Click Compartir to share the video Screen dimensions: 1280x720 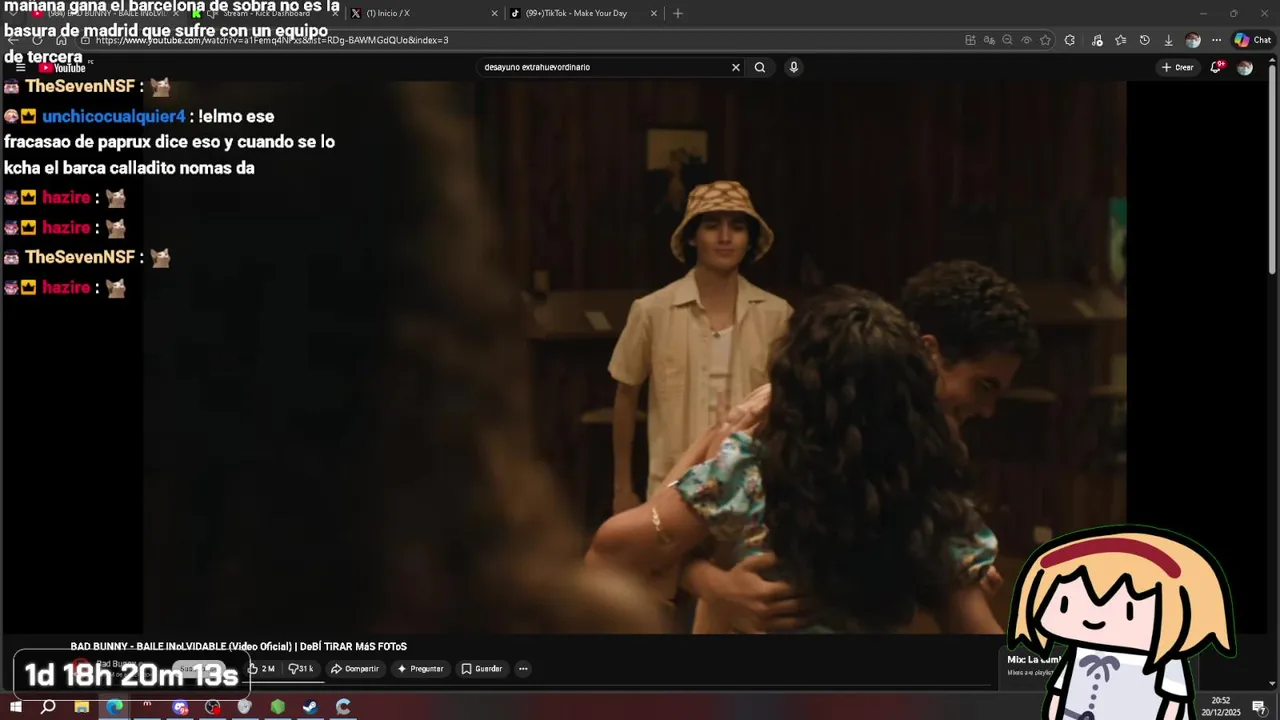coord(355,669)
